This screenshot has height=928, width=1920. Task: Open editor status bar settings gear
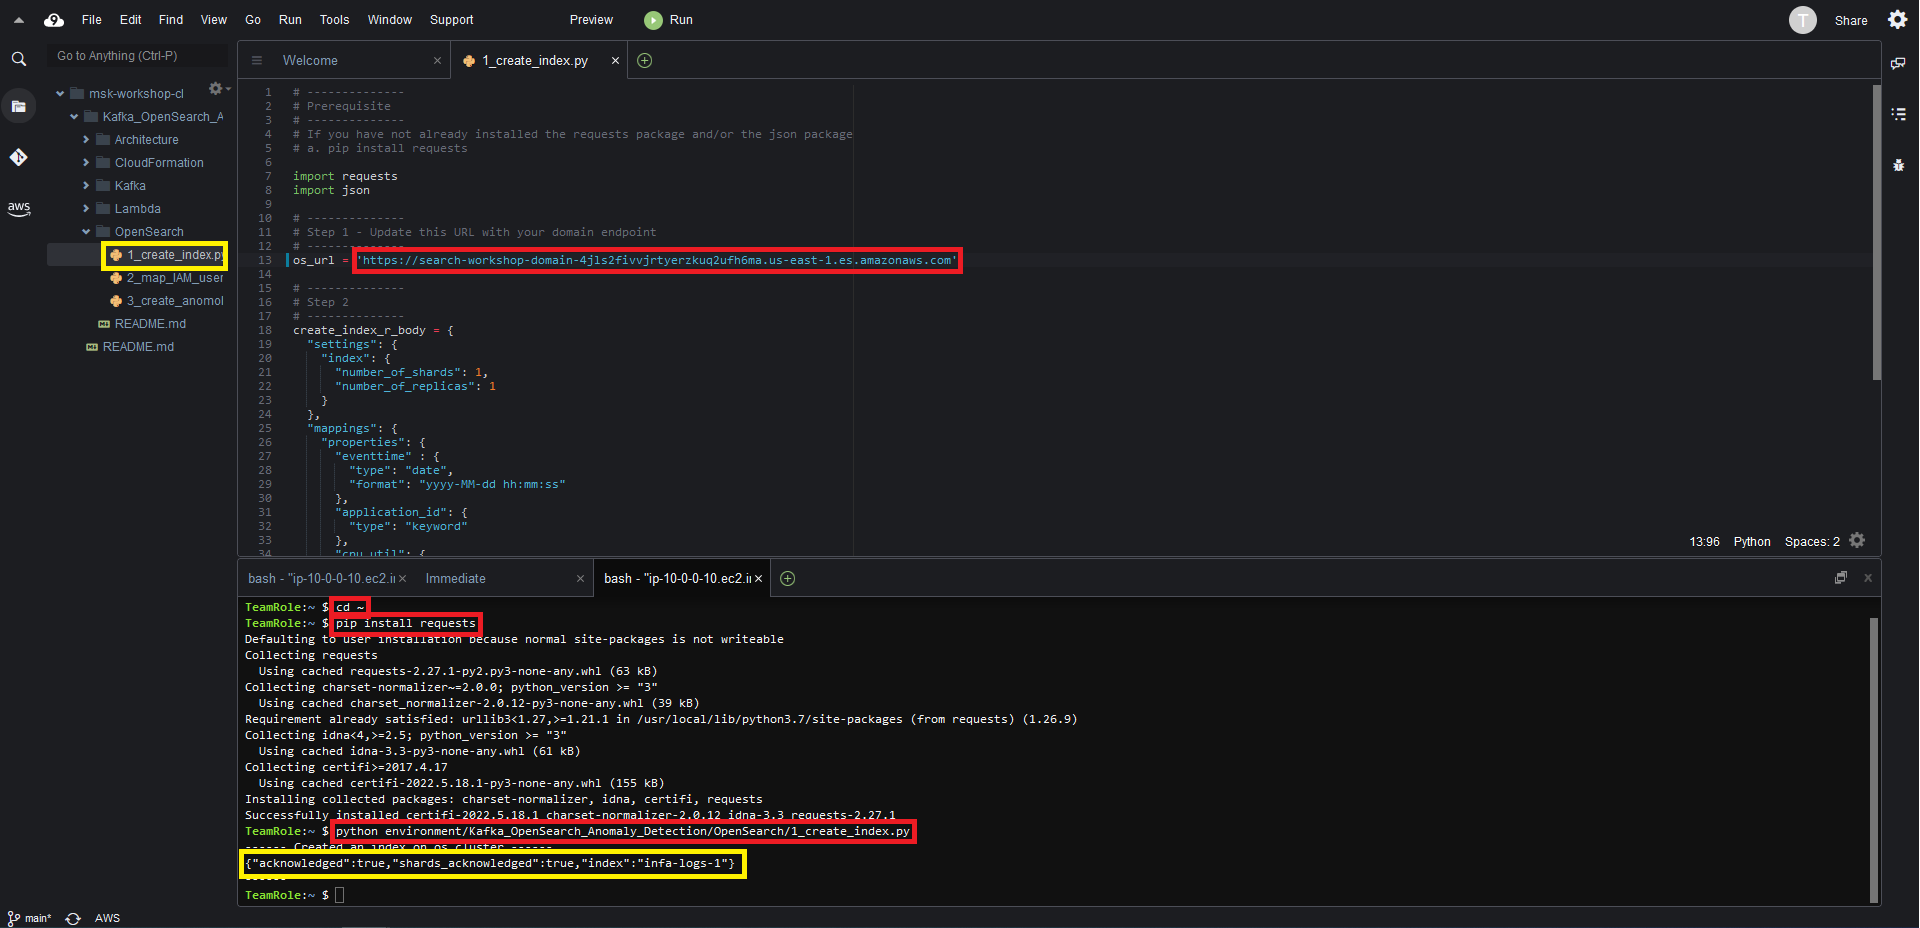click(1857, 541)
